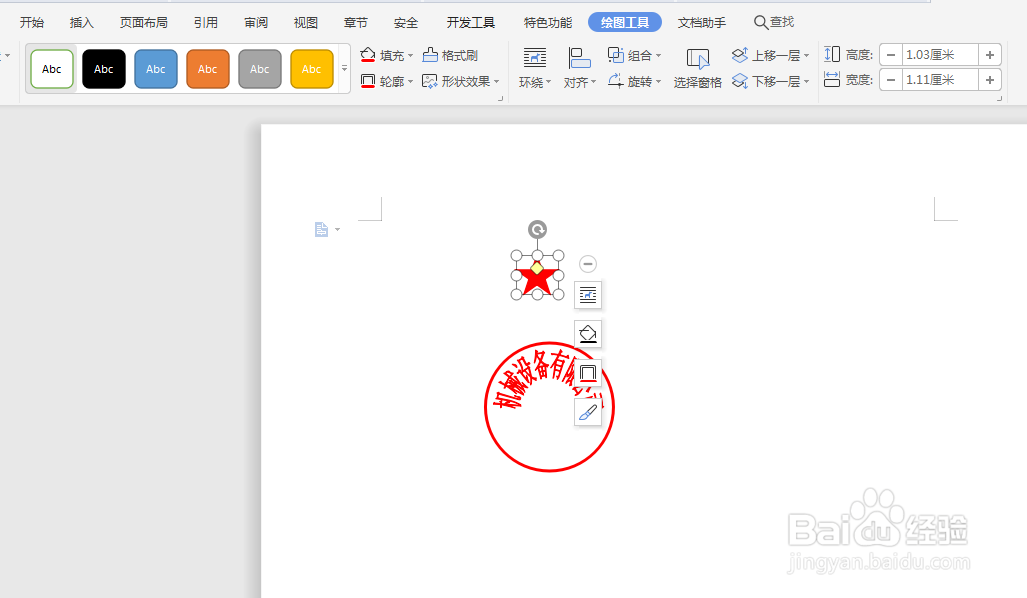Collapse with the minus floating button
The height and width of the screenshot is (598, 1027).
point(588,264)
